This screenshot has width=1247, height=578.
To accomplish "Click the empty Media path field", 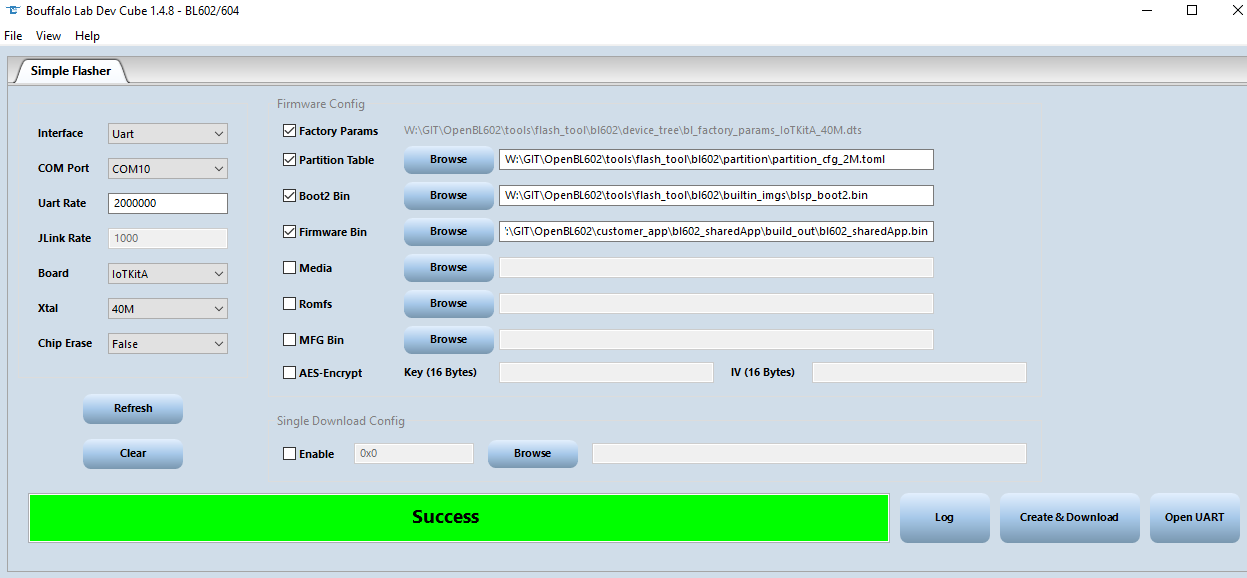I will pyautogui.click(x=716, y=268).
